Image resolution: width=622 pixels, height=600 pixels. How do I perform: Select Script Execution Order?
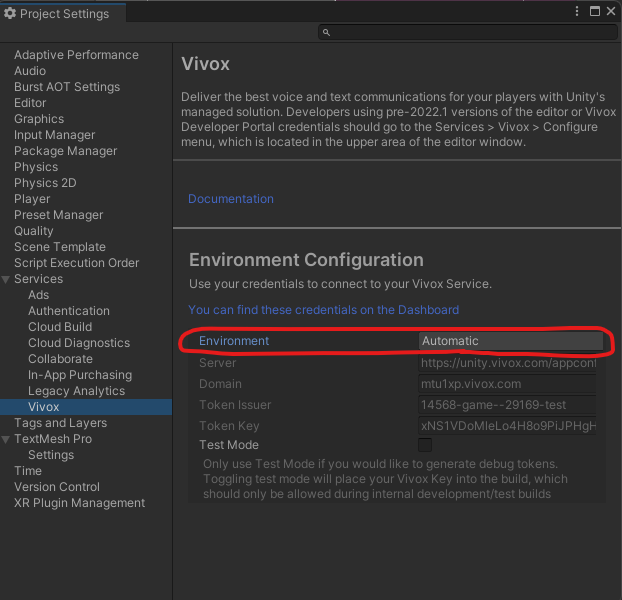[77, 263]
